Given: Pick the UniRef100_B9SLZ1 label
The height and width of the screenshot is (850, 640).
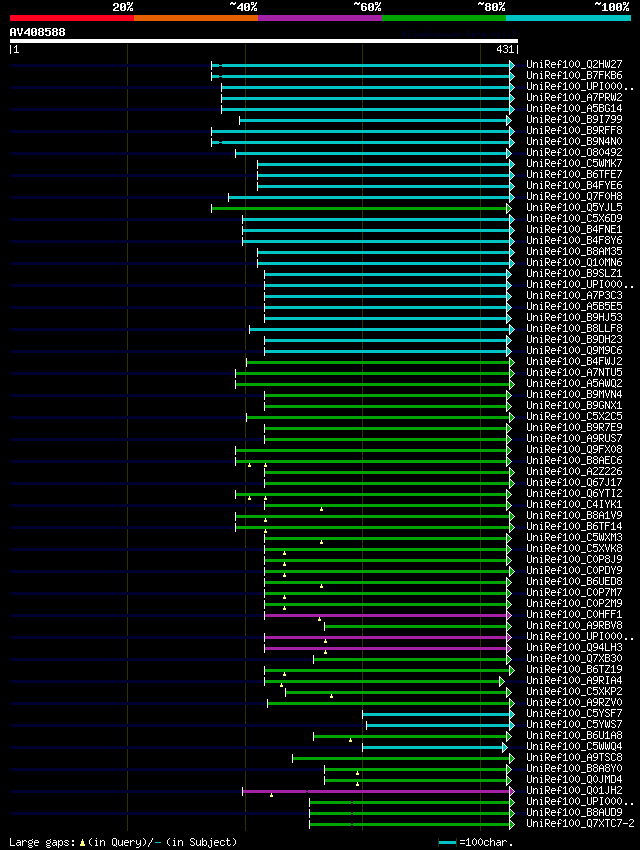Looking at the screenshot, I should pyautogui.click(x=574, y=273).
